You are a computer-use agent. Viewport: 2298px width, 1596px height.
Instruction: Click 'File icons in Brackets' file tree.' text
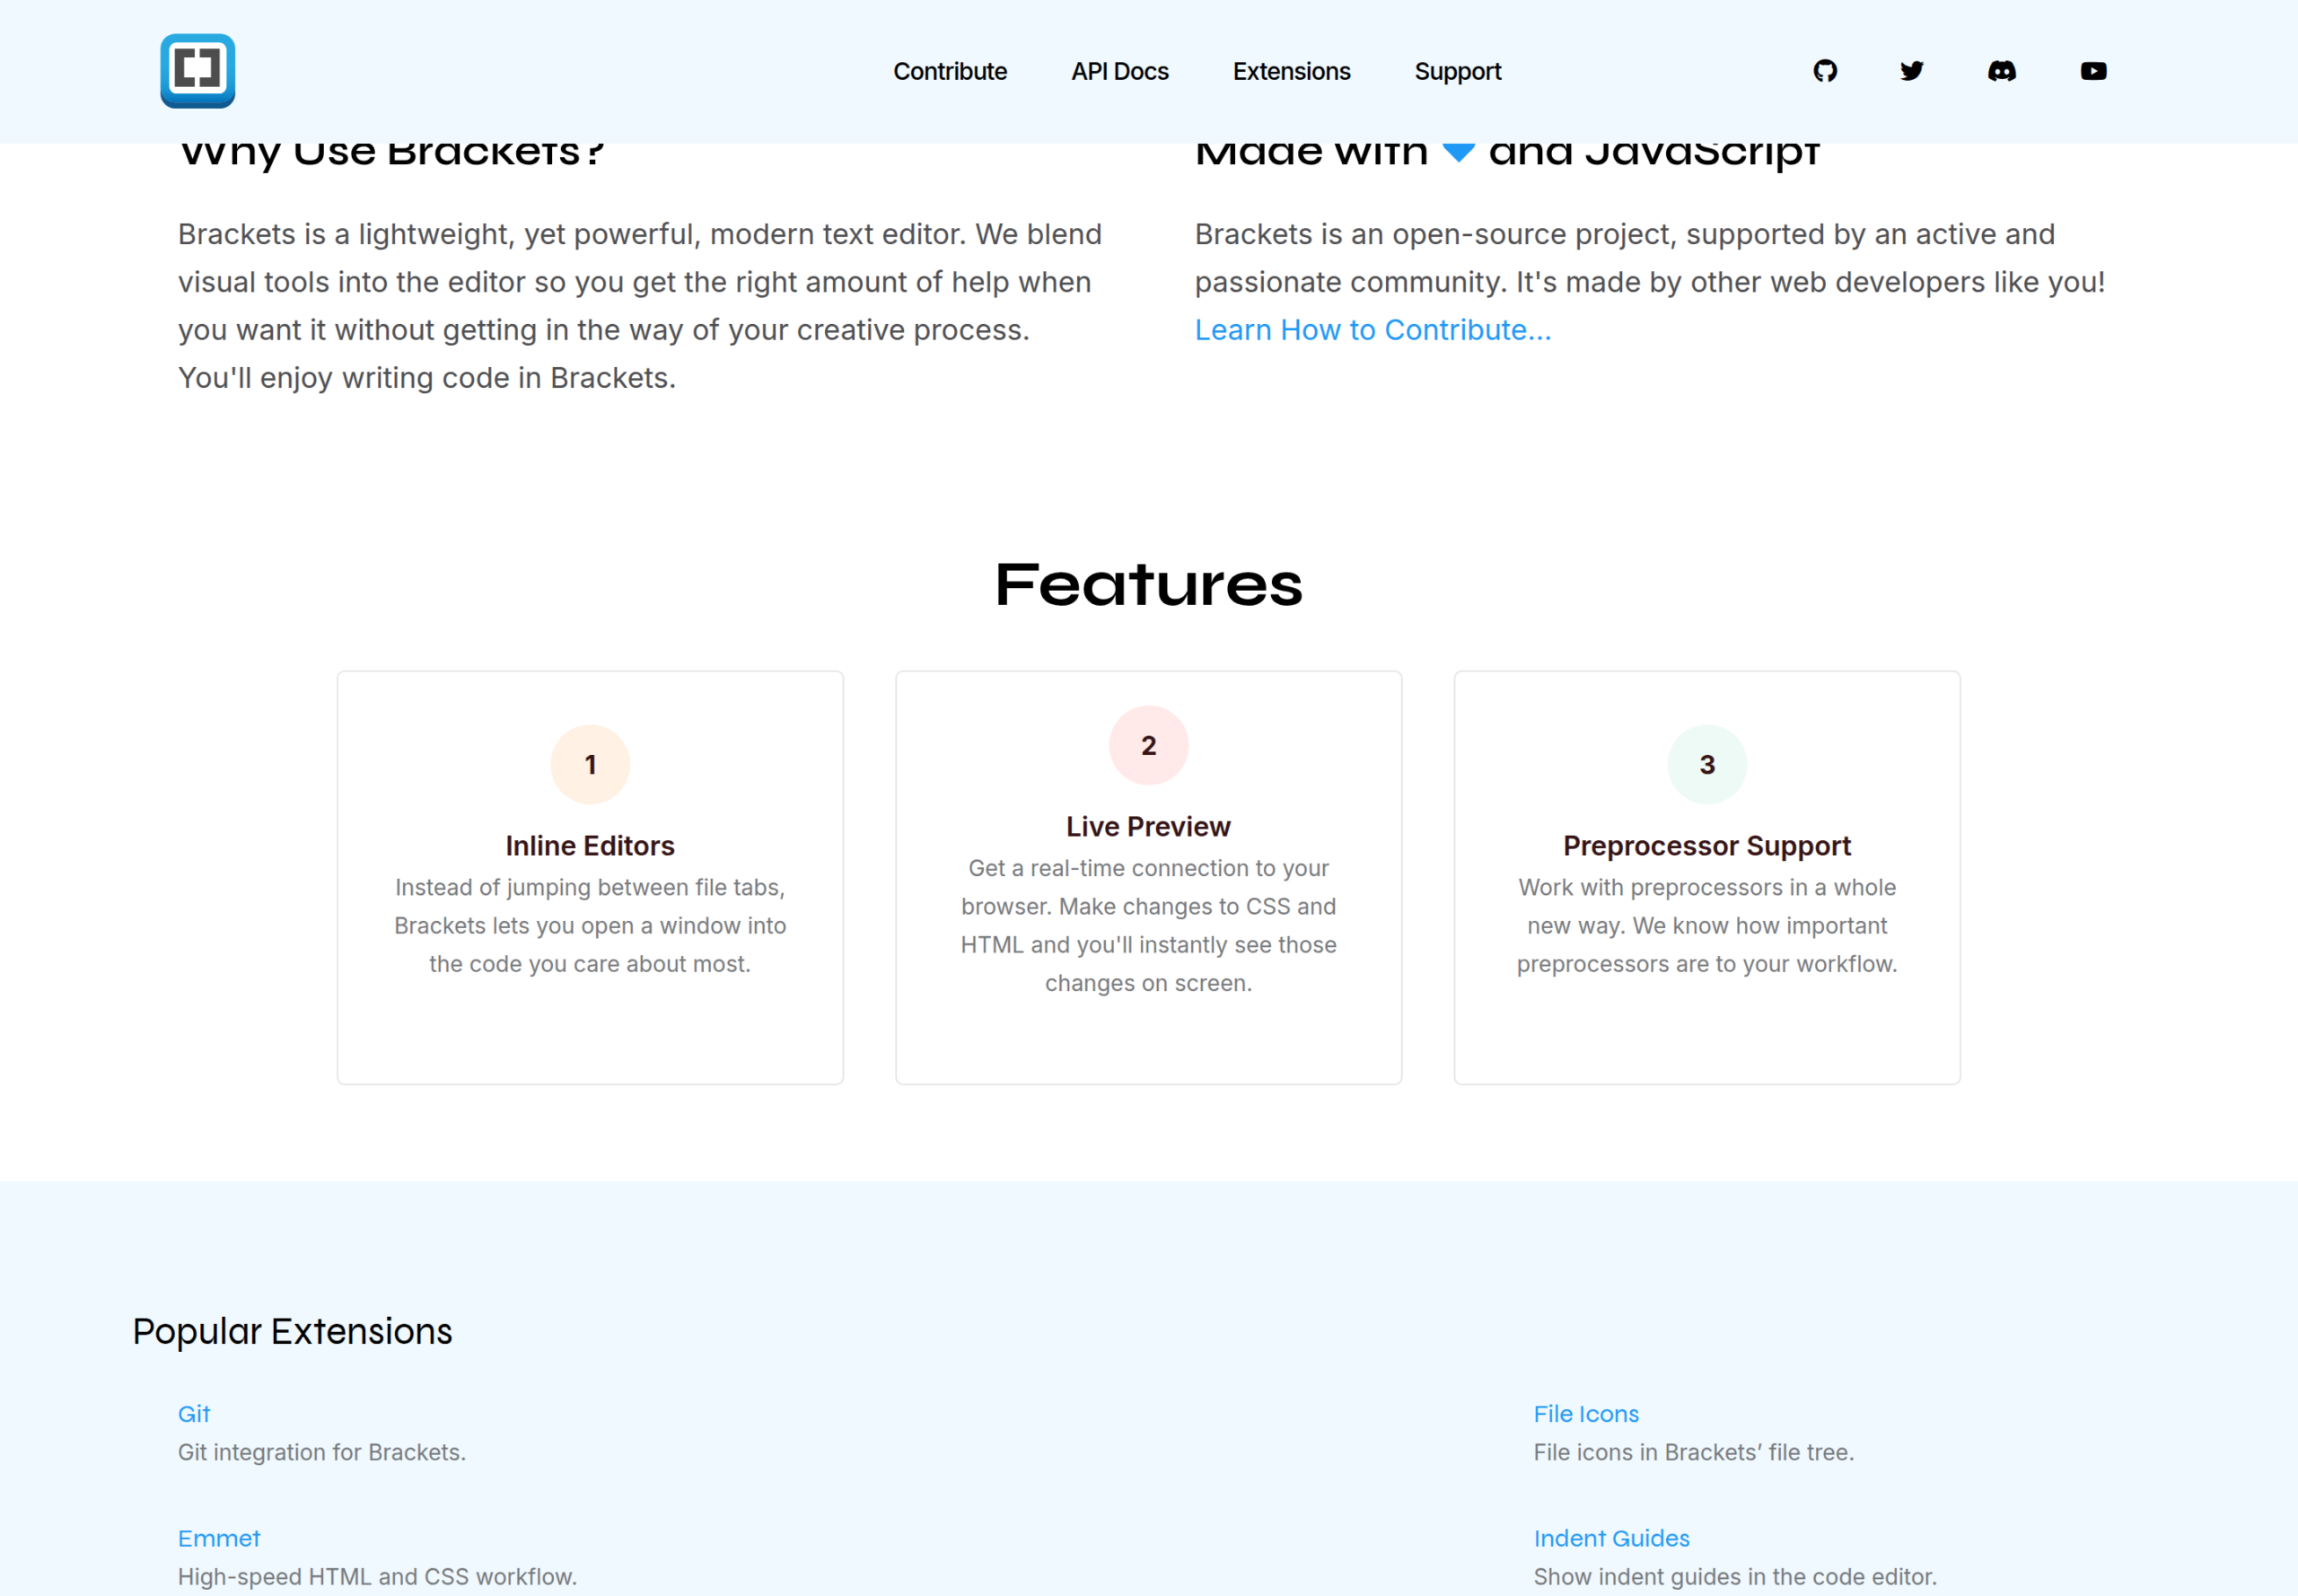pyautogui.click(x=1693, y=1452)
